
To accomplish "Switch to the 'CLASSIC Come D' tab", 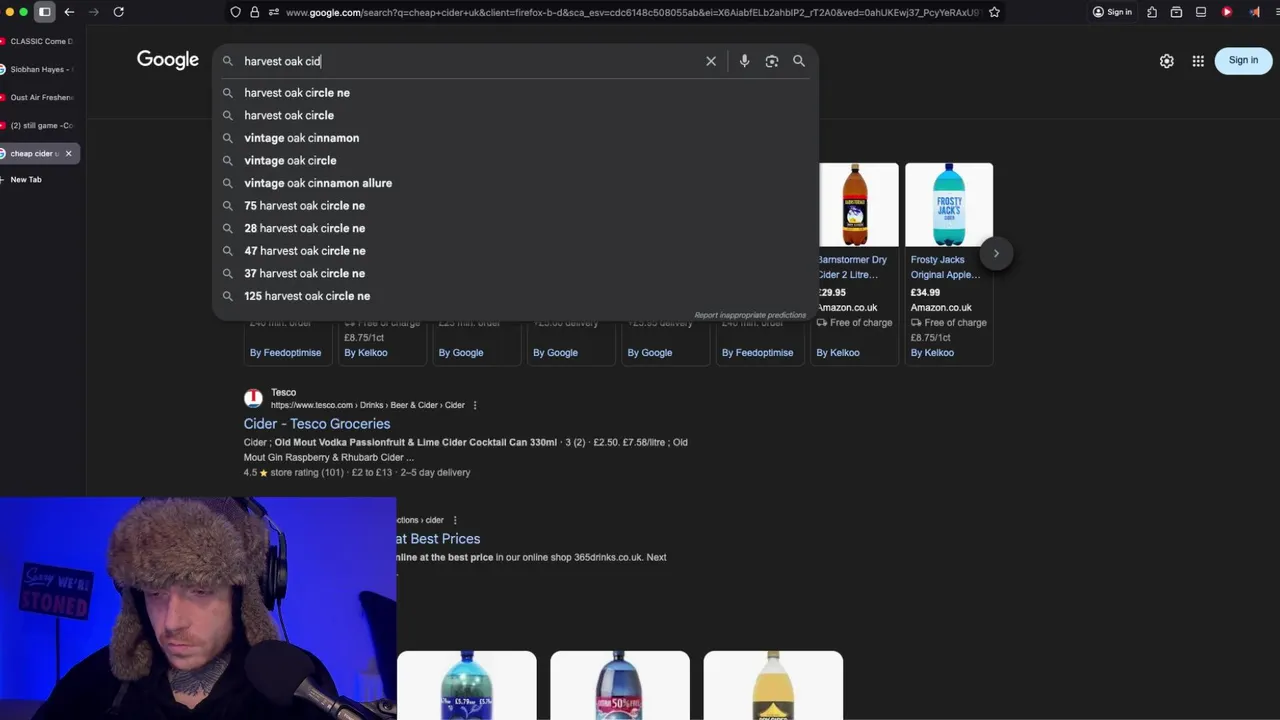I will click(x=40, y=41).
